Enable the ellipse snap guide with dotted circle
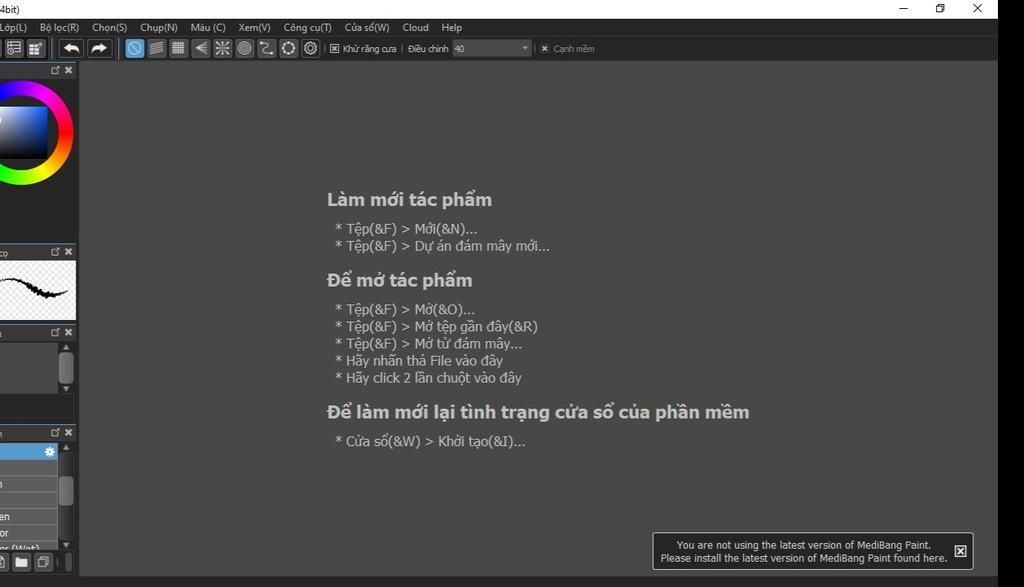The width and height of the screenshot is (1024, 587). (x=289, y=48)
